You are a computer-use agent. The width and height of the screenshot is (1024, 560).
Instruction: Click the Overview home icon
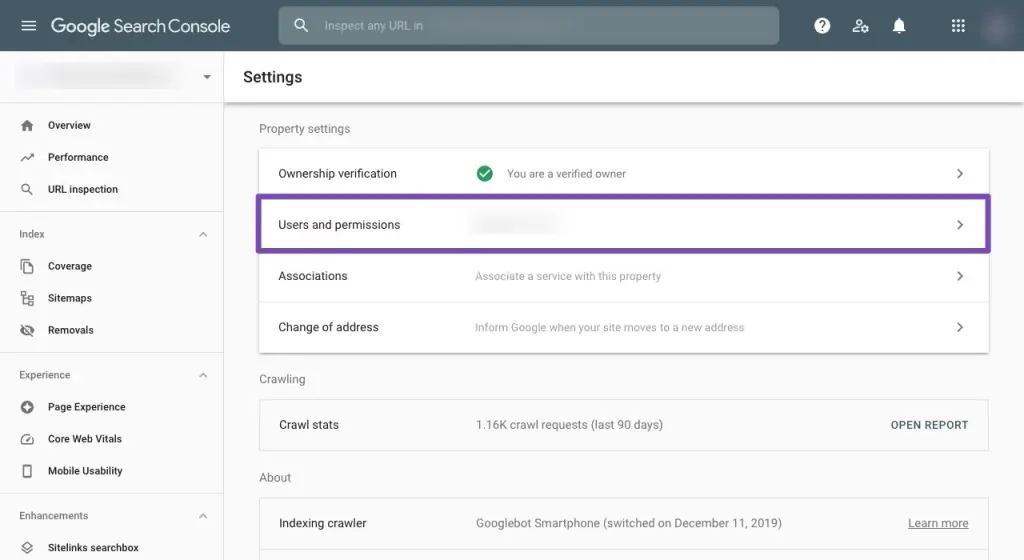[x=27, y=125]
